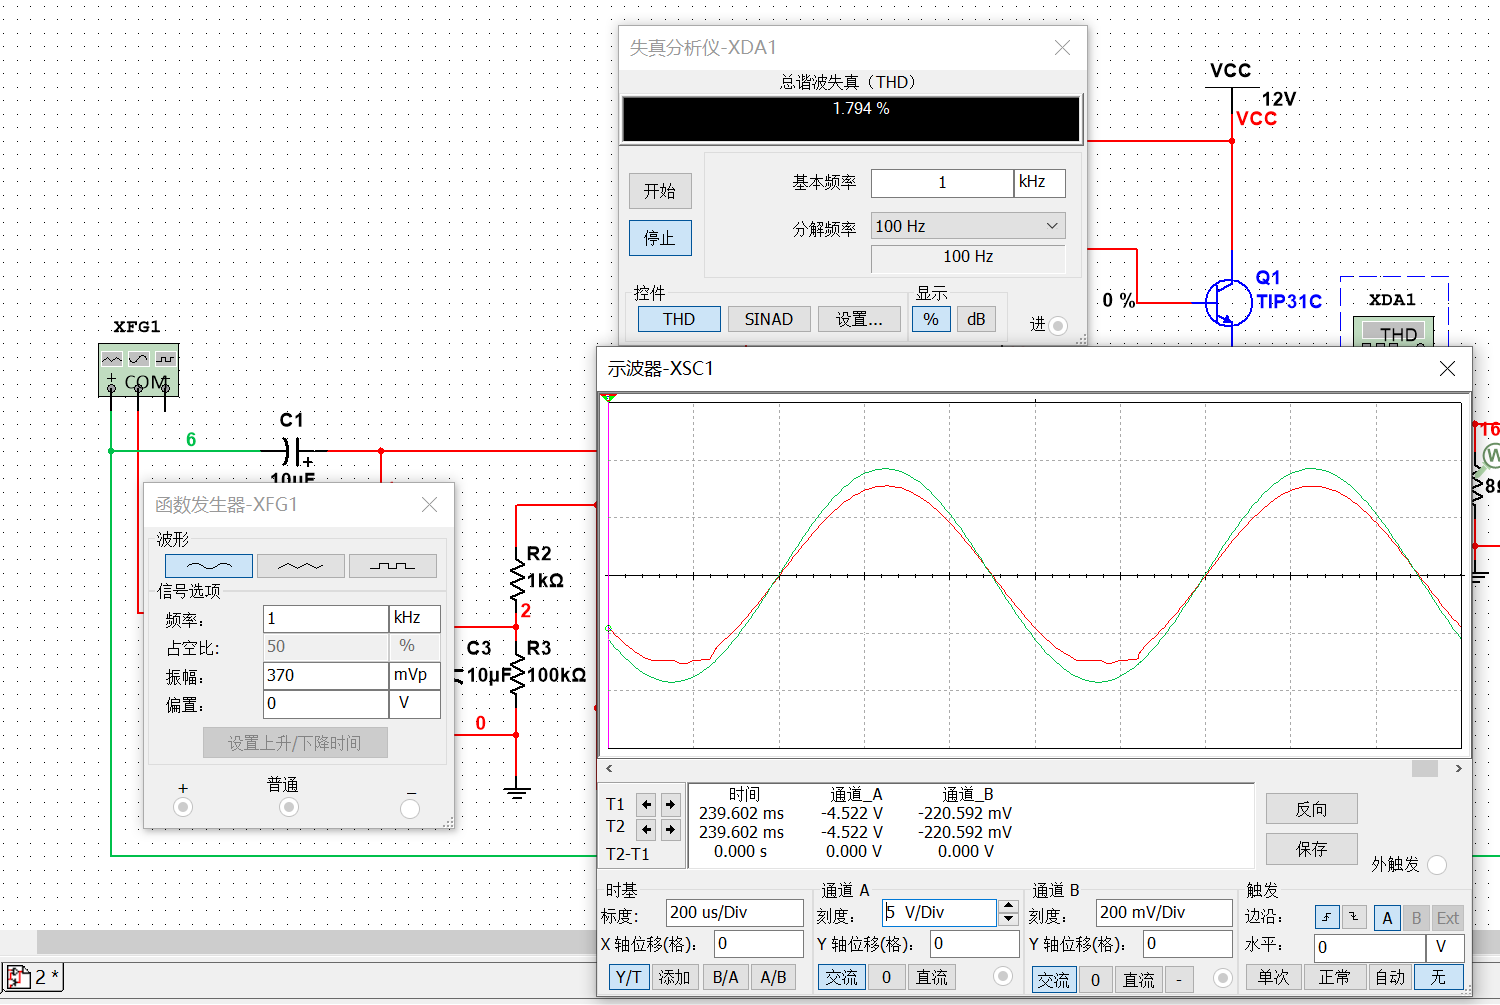
Task: Click Reverse (反向) oscilloscope button
Action: point(1312,809)
